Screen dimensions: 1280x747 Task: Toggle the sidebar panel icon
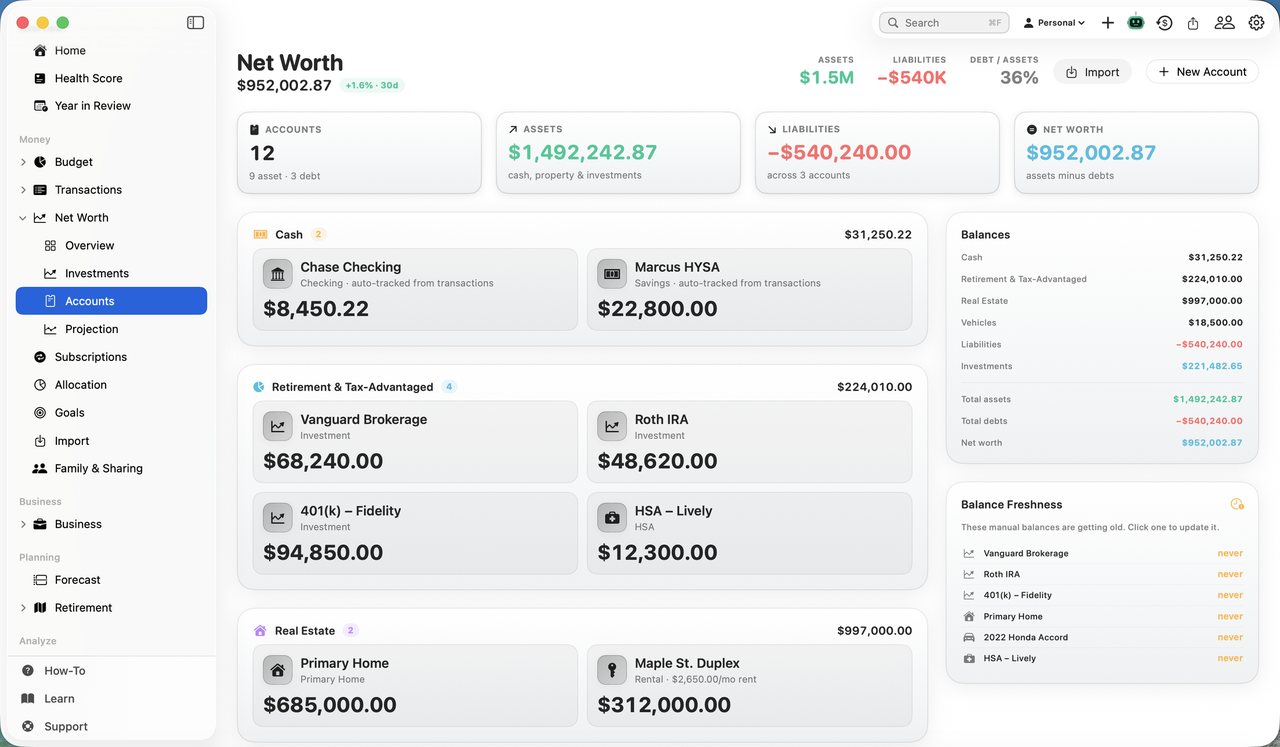pos(195,22)
